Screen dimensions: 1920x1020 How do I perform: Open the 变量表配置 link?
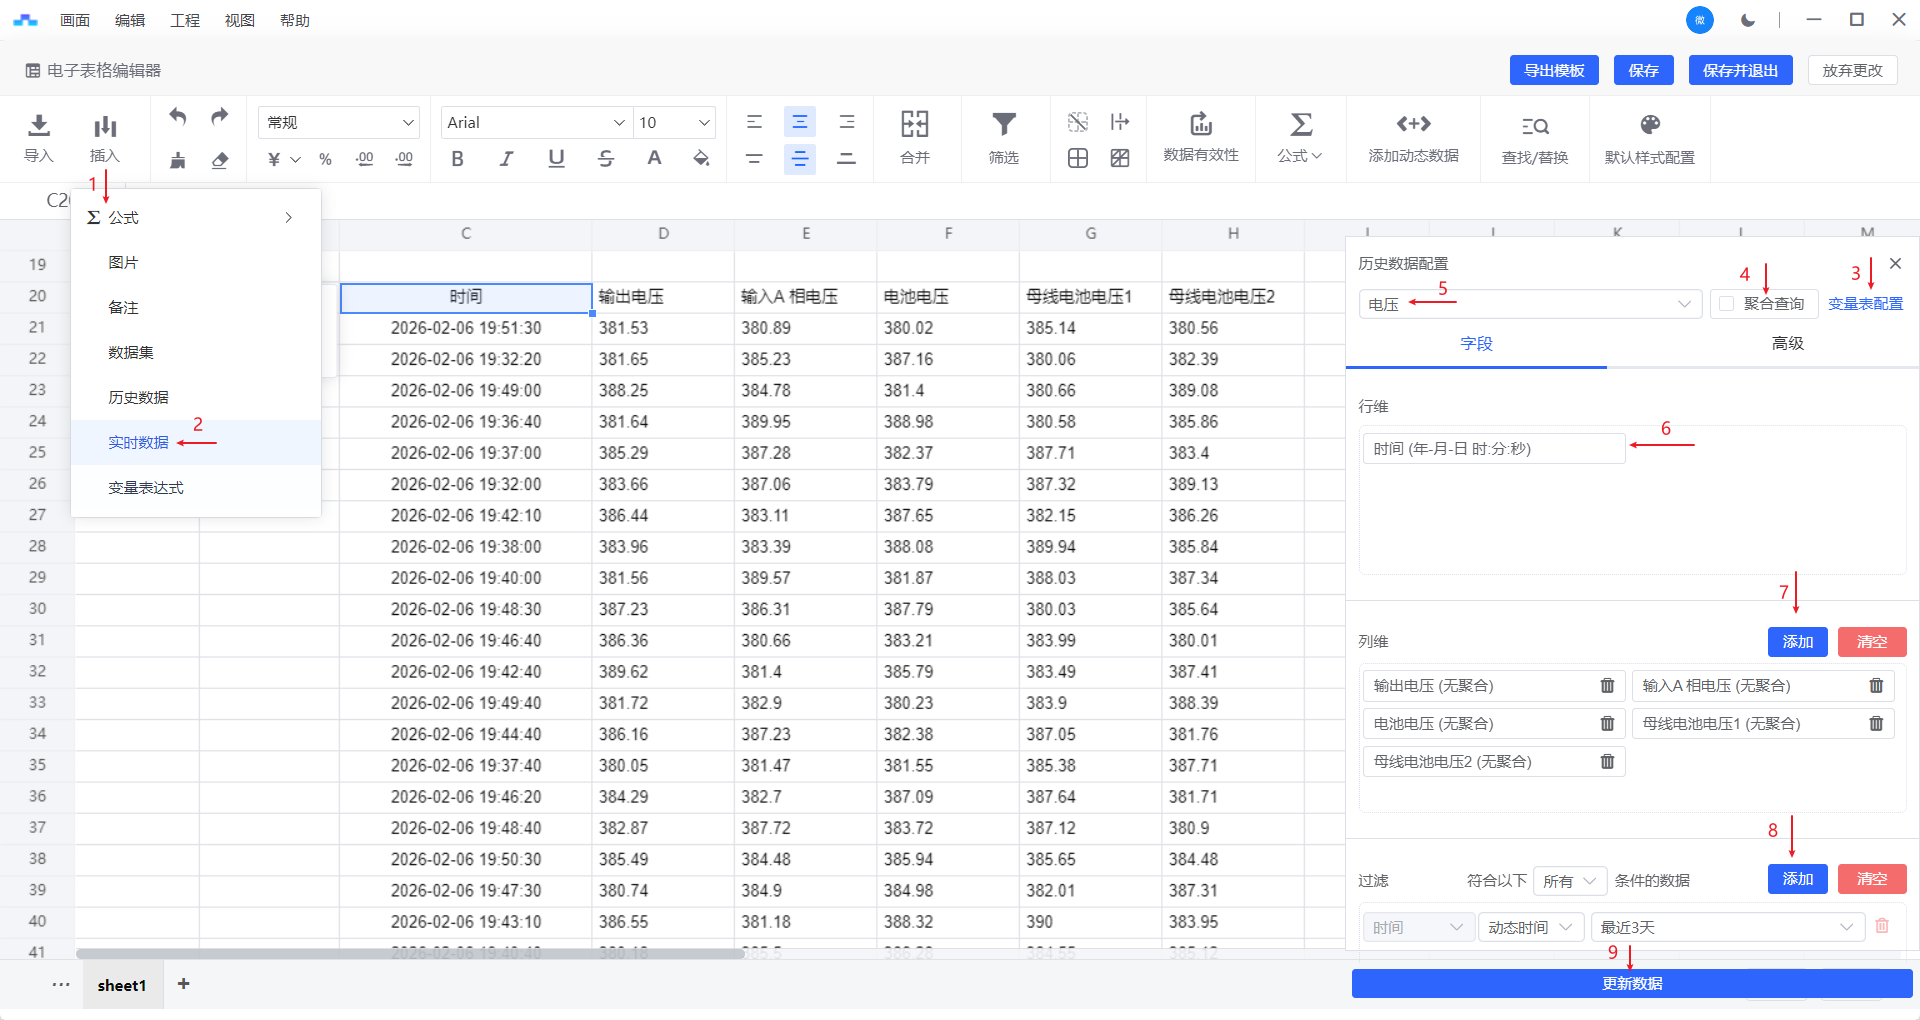point(1865,304)
